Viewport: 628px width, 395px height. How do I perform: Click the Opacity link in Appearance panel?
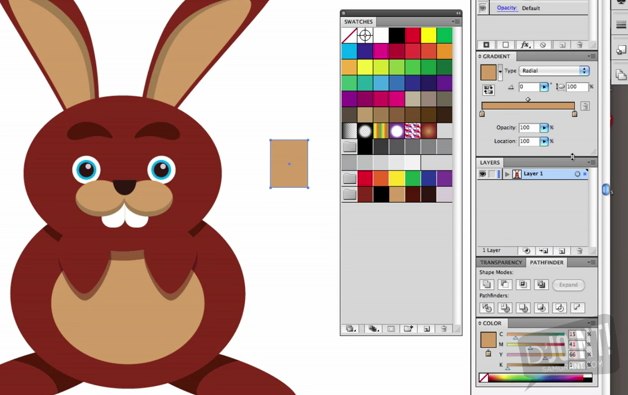point(507,8)
